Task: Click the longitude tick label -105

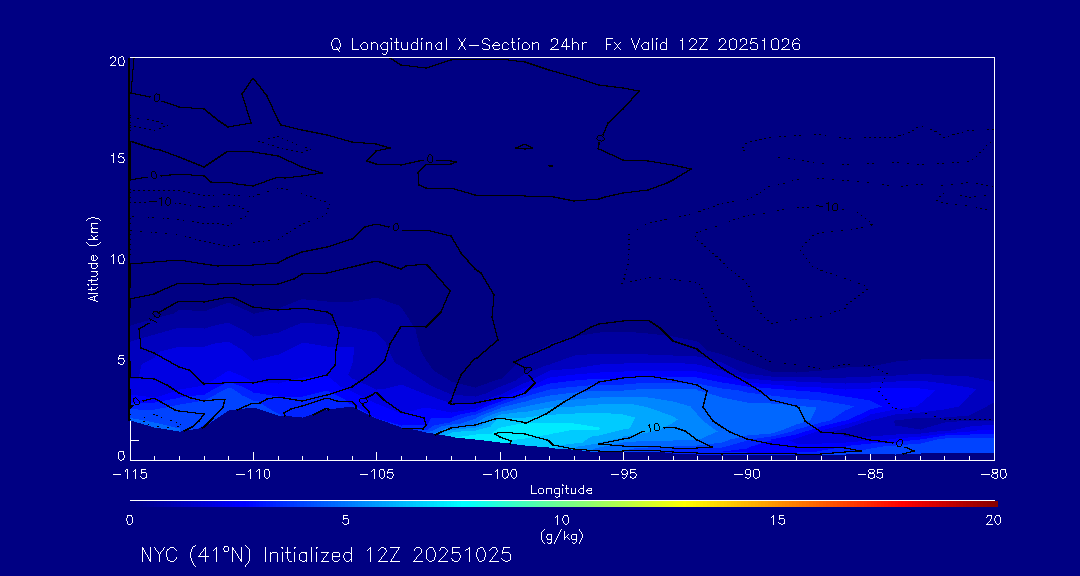Action: pos(376,474)
